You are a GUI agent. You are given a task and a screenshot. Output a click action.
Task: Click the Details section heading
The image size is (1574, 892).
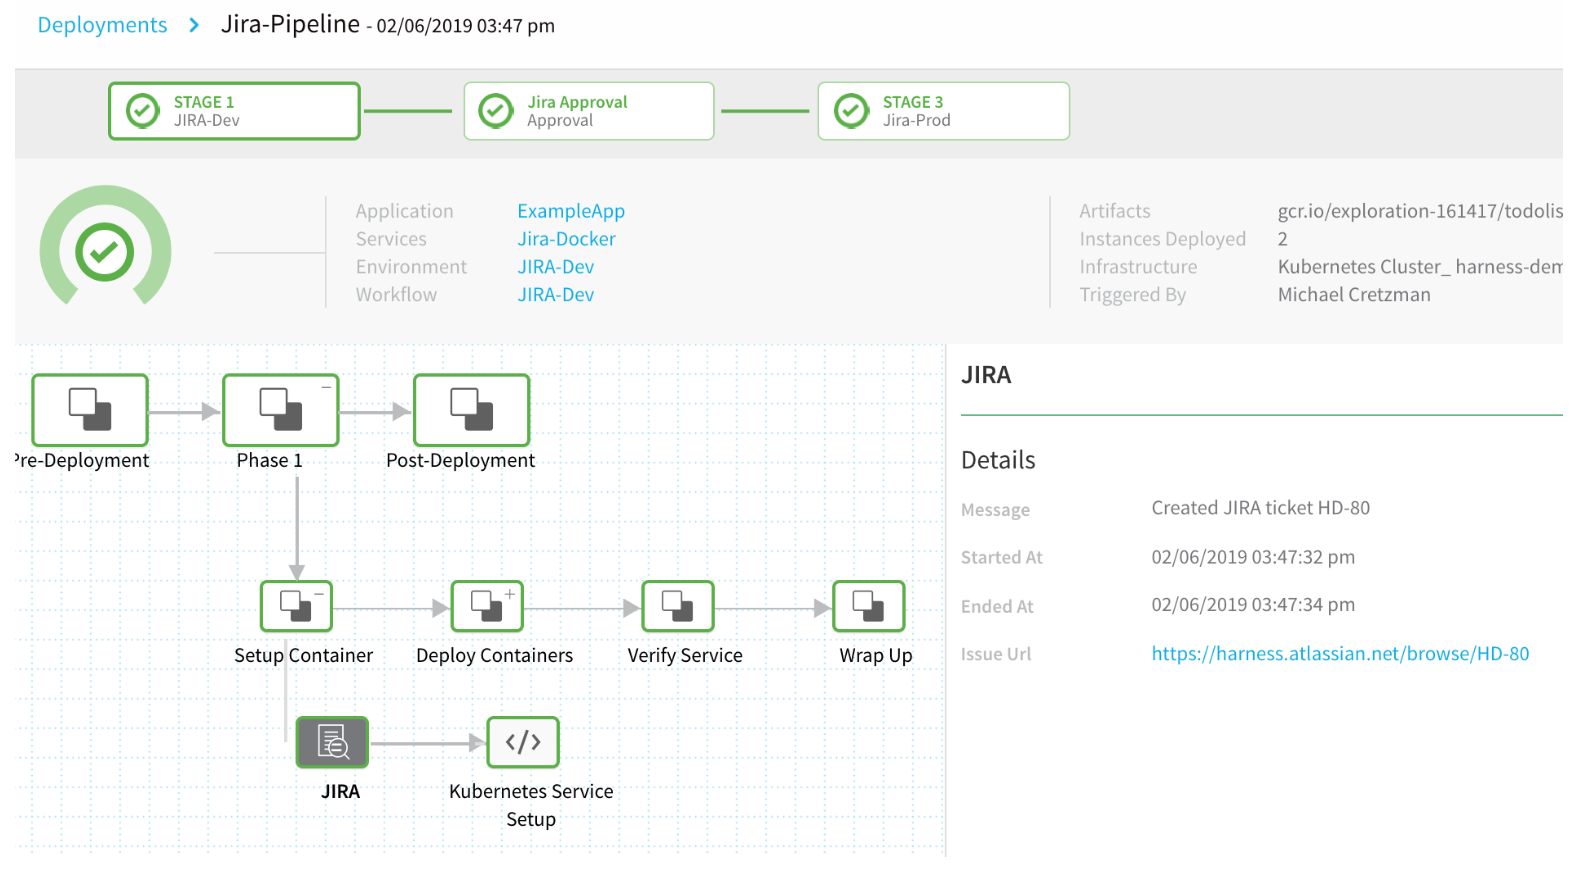[998, 460]
